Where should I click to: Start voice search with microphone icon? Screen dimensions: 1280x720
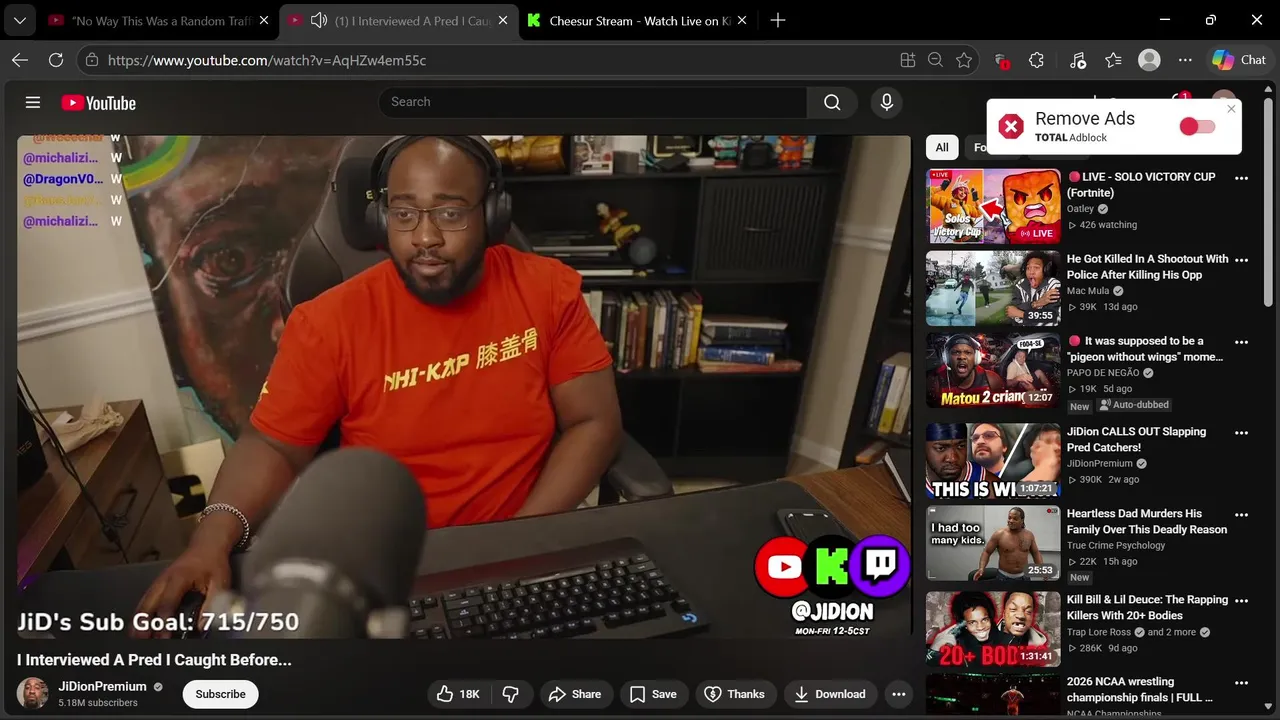point(886,102)
